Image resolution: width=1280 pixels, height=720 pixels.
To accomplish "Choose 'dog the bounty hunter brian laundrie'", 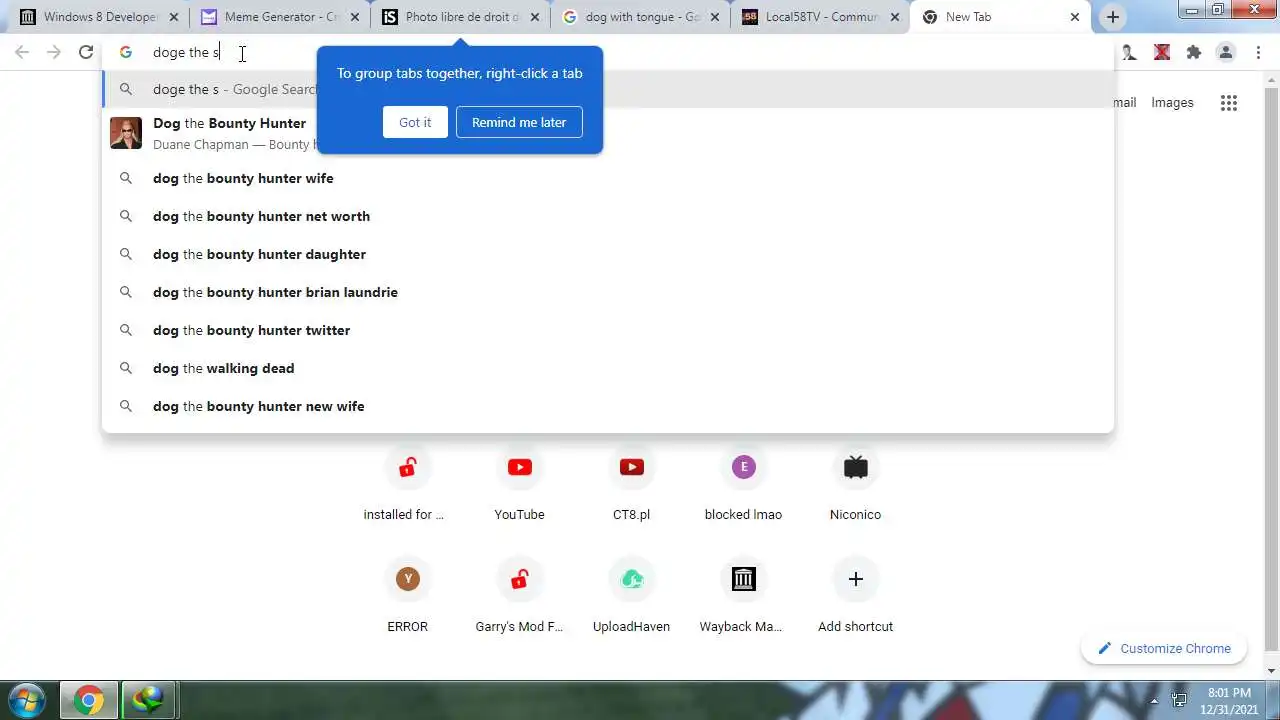I will pos(608,292).
